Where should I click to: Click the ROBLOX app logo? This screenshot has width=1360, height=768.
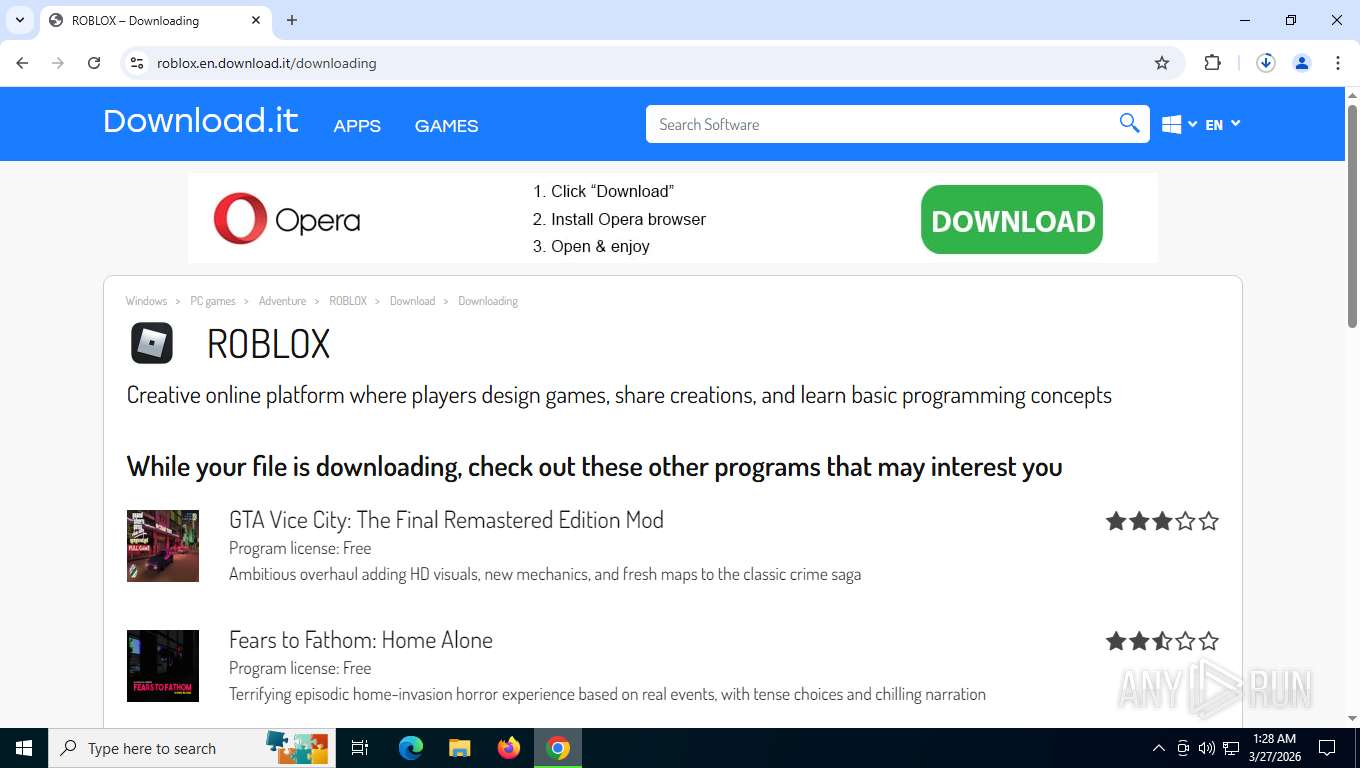click(x=152, y=343)
